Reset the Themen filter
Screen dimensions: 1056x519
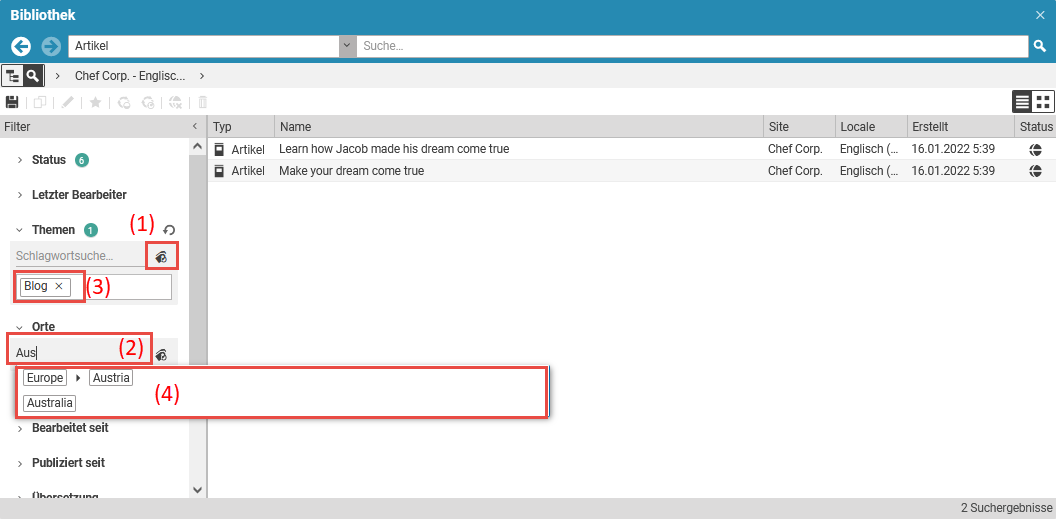click(169, 231)
